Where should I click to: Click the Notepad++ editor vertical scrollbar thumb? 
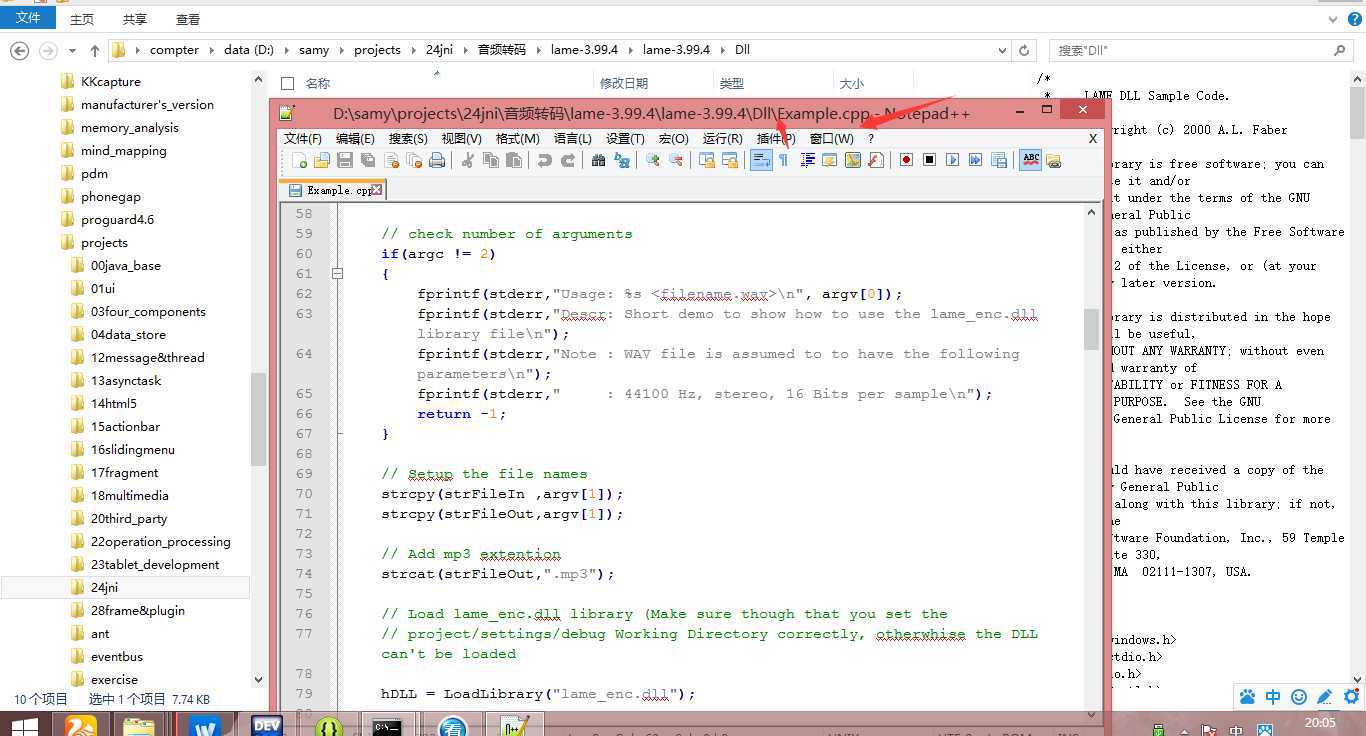(x=1091, y=329)
